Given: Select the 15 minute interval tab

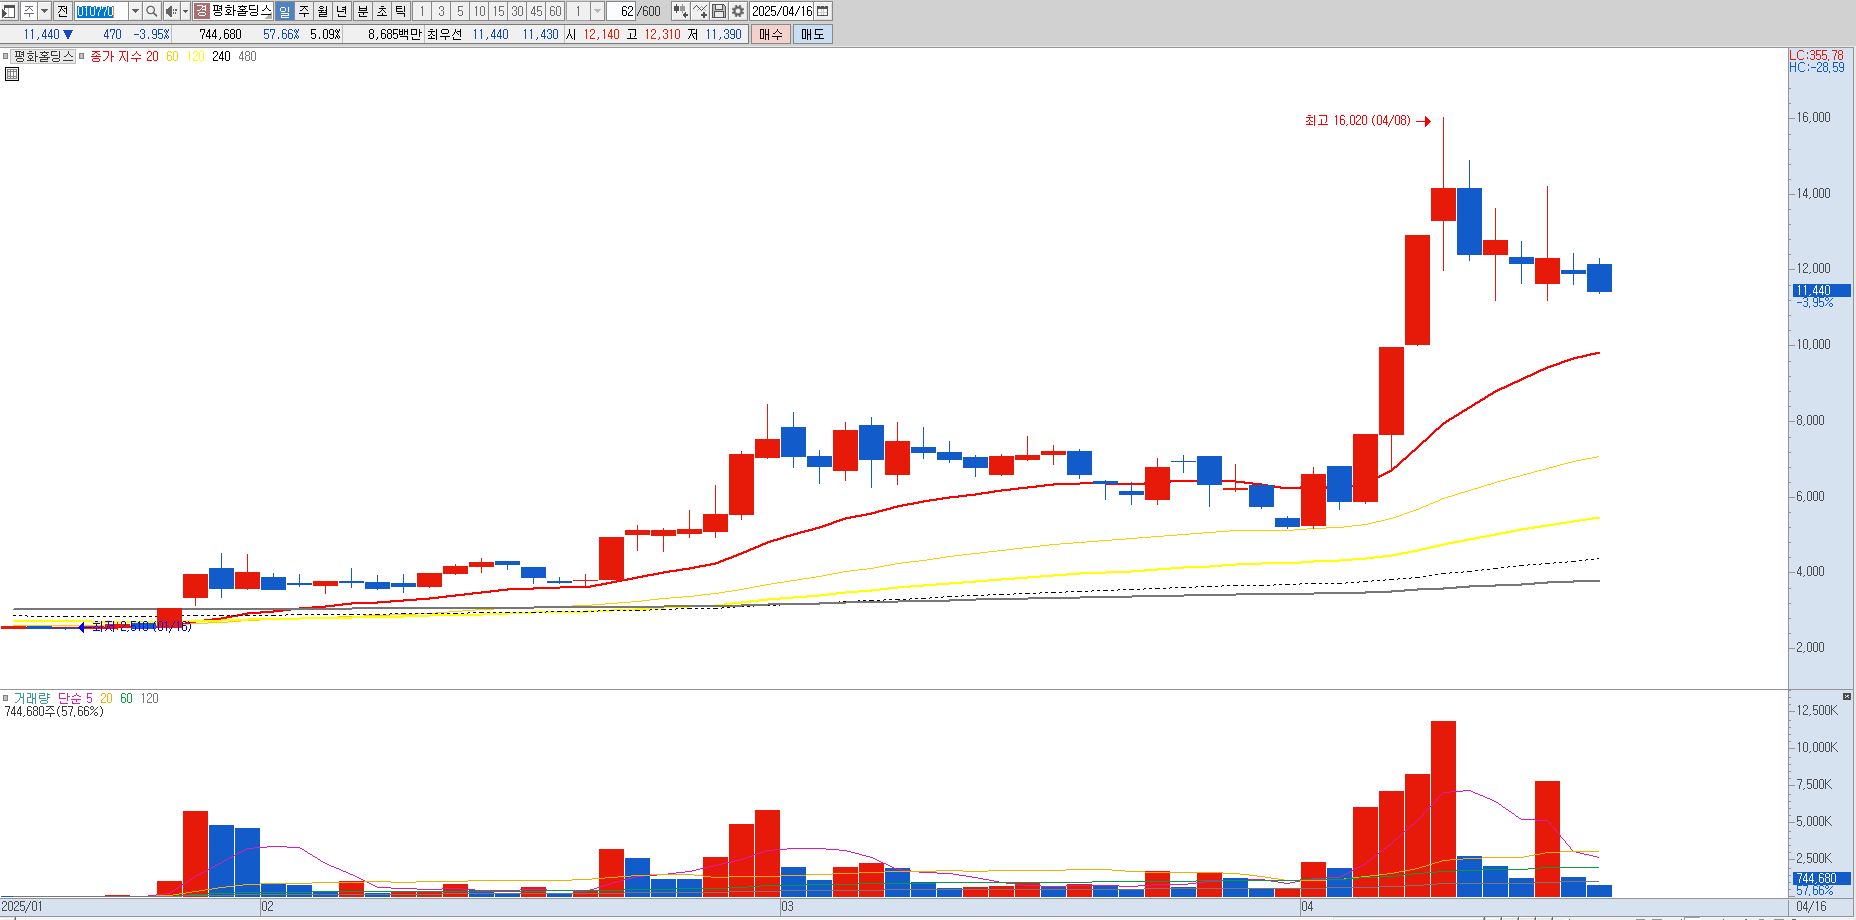Looking at the screenshot, I should tap(498, 11).
